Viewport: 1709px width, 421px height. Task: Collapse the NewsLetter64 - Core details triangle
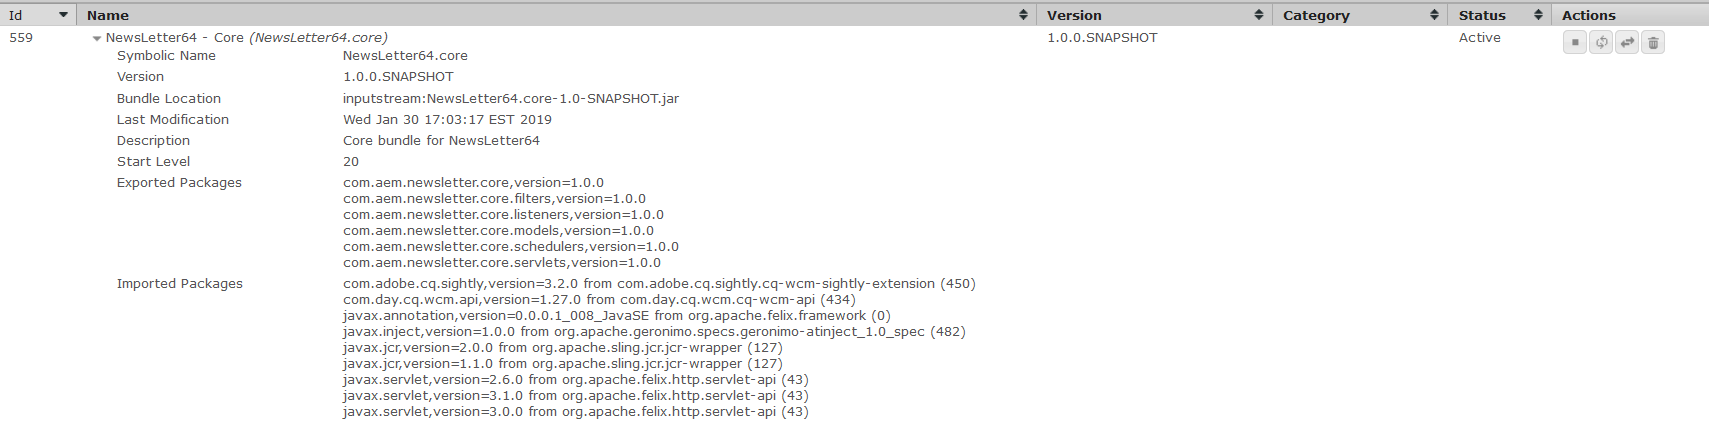click(x=97, y=39)
